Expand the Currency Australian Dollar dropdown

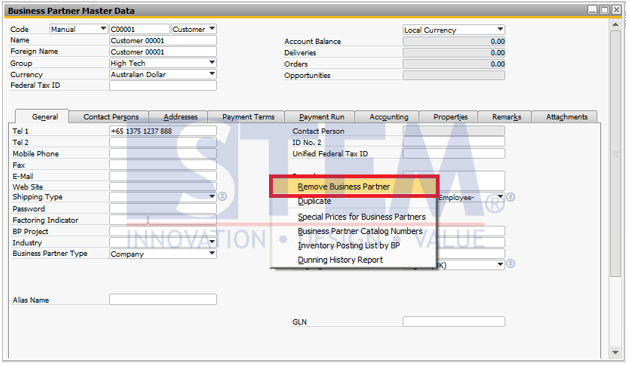[212, 74]
